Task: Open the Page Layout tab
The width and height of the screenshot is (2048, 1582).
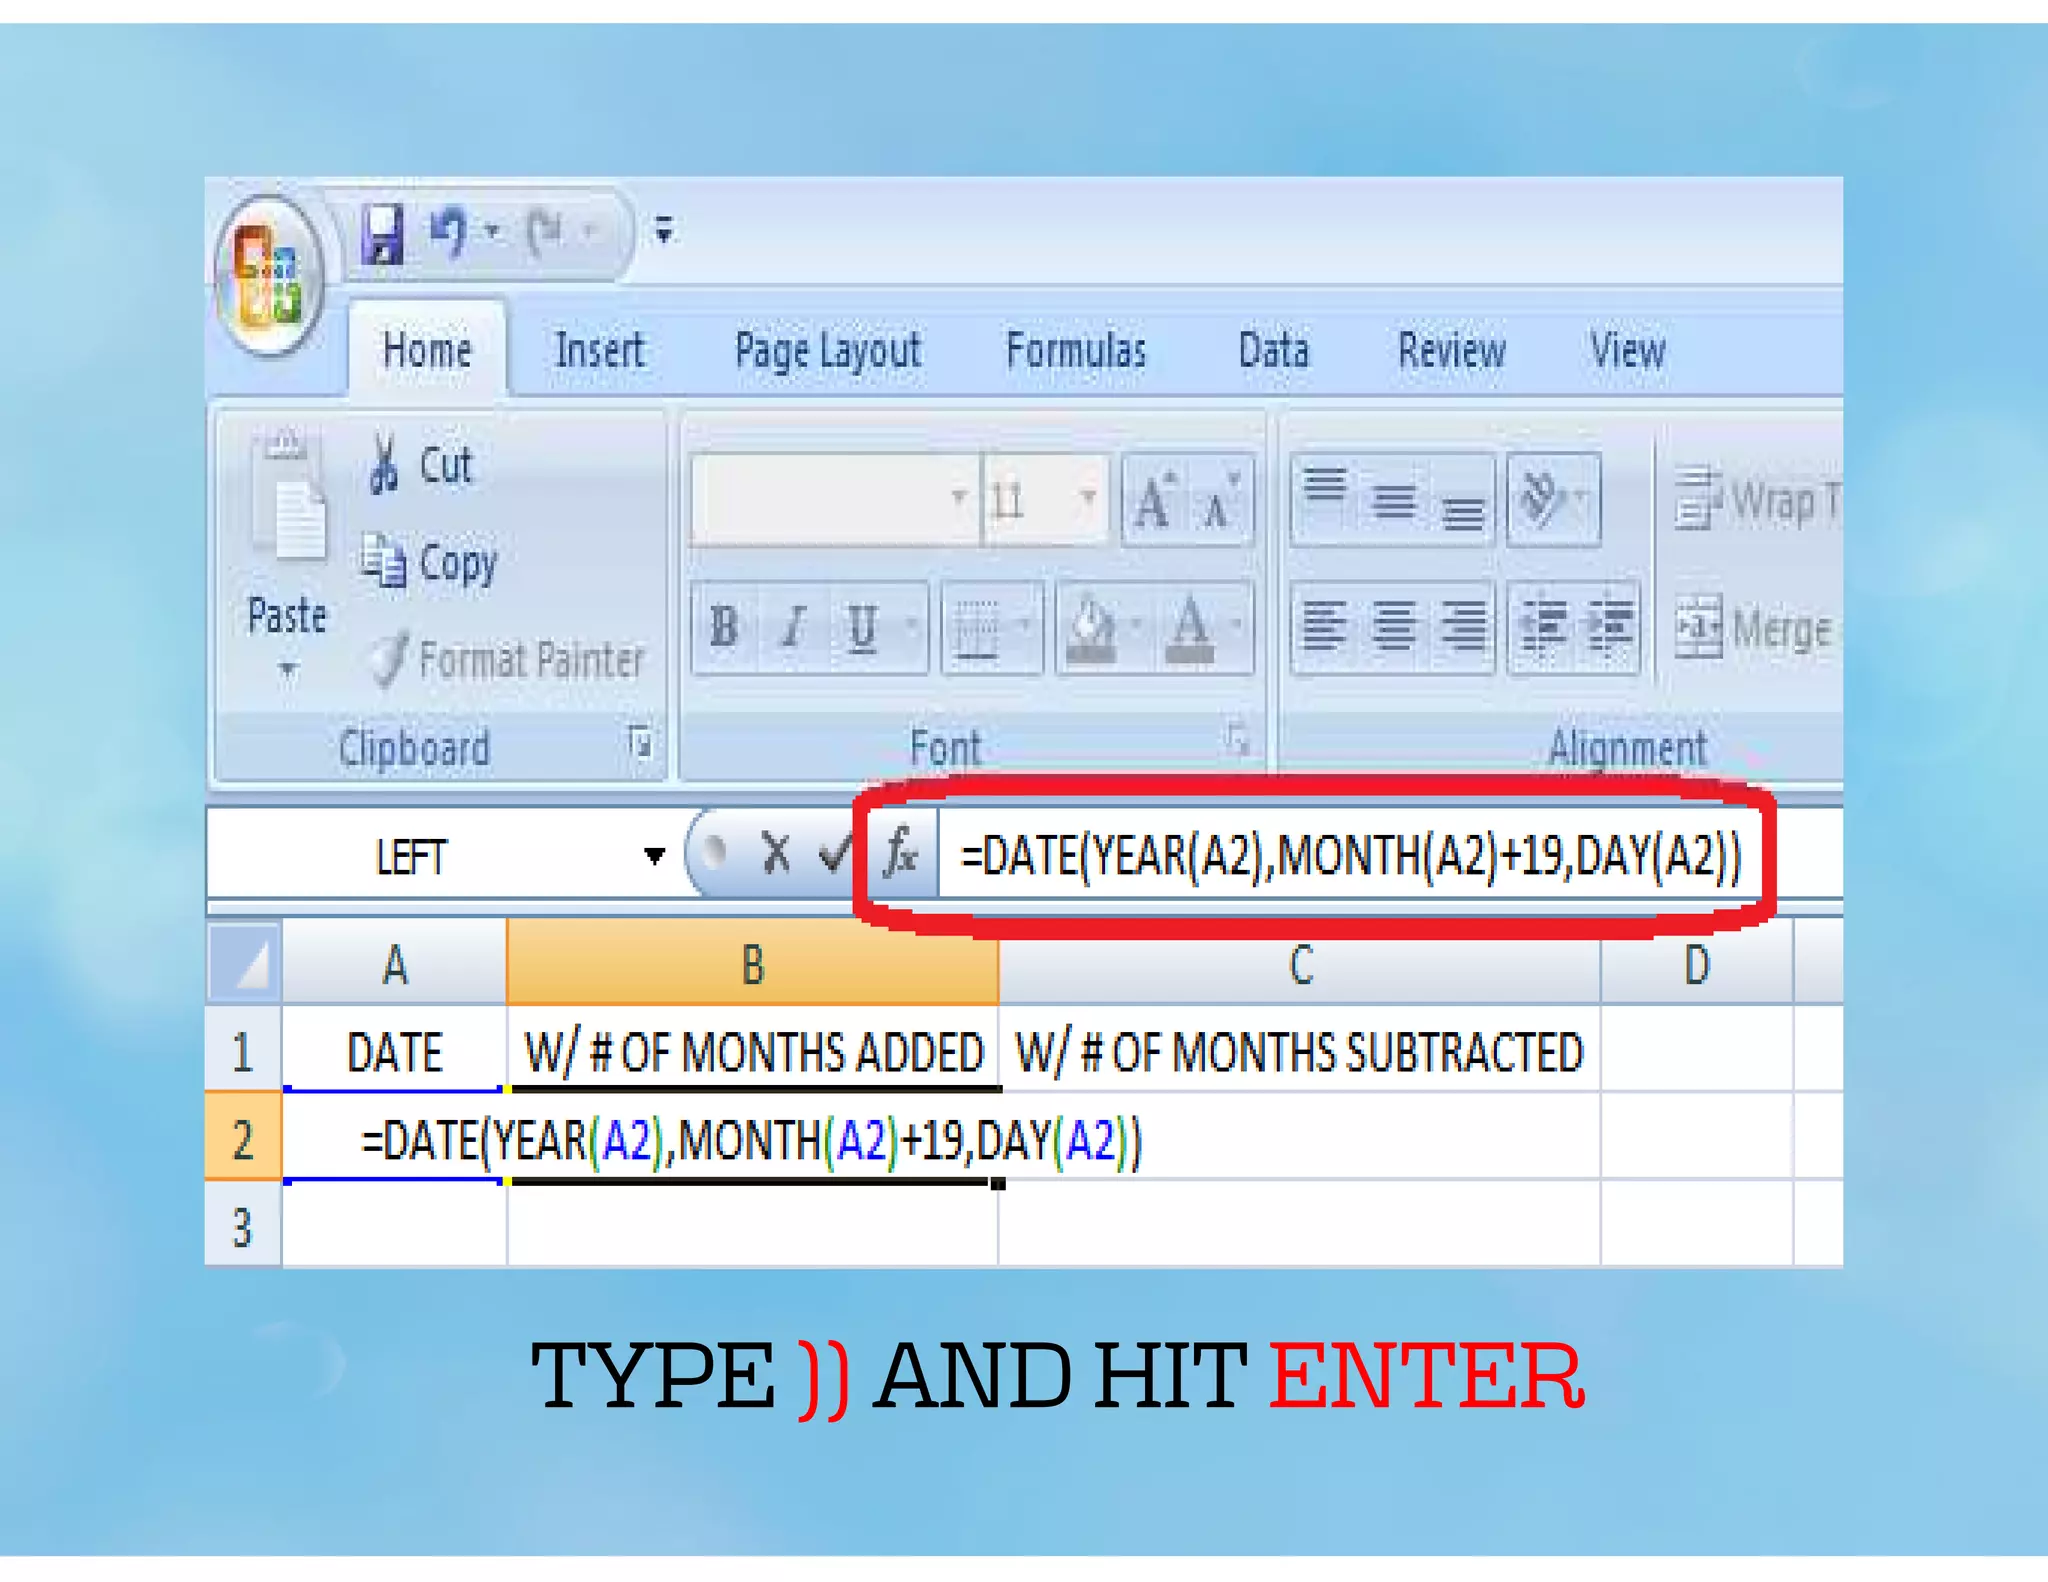Action: pyautogui.click(x=827, y=351)
